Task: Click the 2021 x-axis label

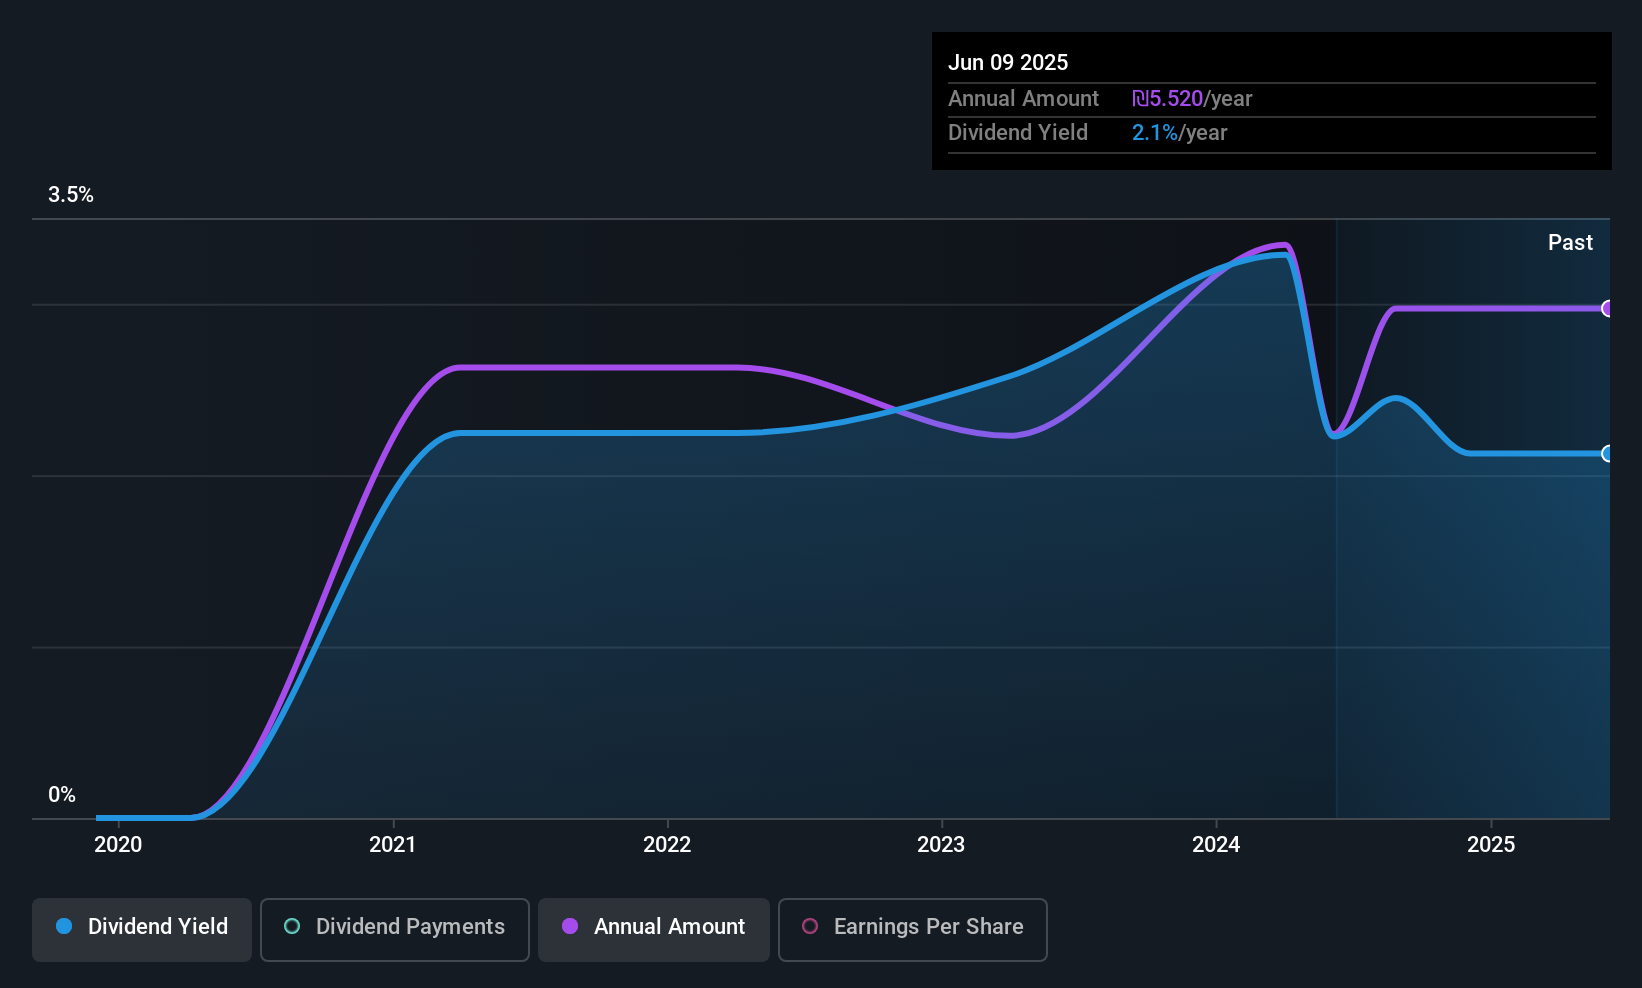Action: (x=393, y=845)
